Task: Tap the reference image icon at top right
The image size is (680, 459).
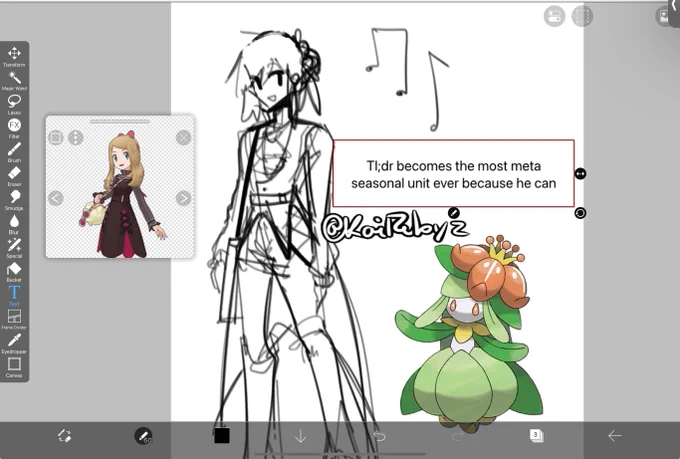Action: click(x=664, y=16)
